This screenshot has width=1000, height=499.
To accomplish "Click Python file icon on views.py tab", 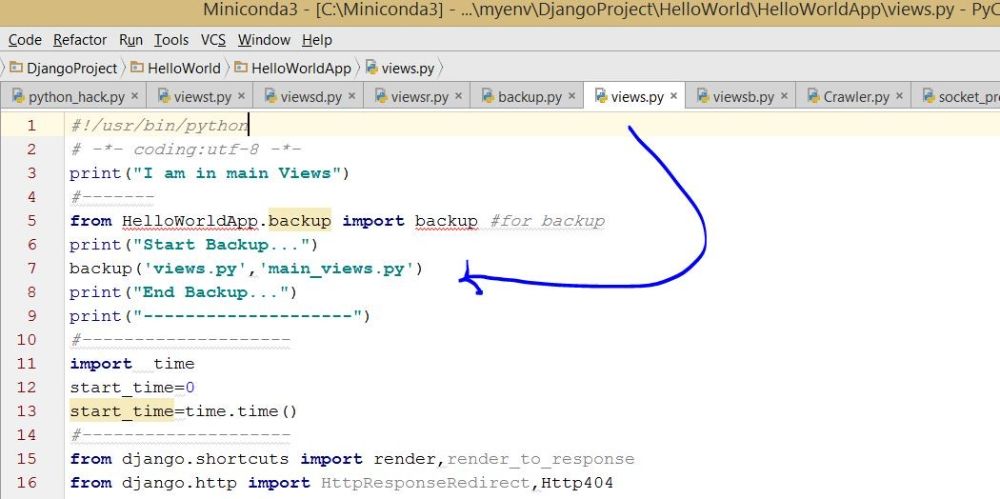I will point(600,96).
